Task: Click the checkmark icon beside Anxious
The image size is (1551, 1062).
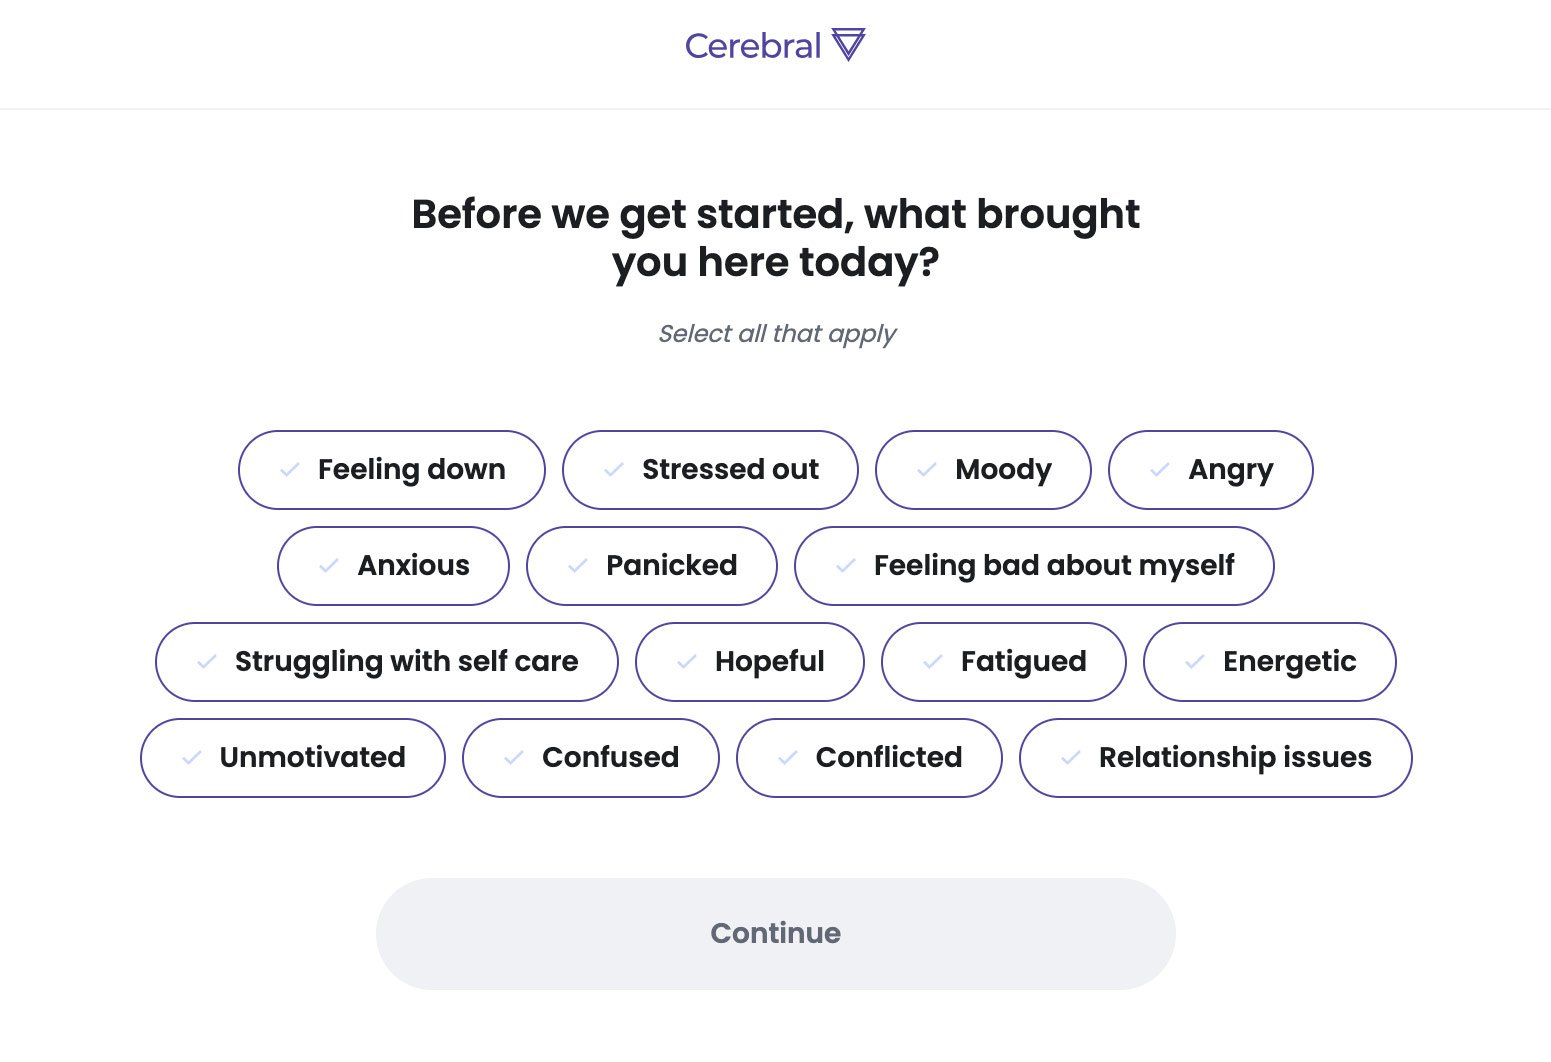Action: click(329, 566)
